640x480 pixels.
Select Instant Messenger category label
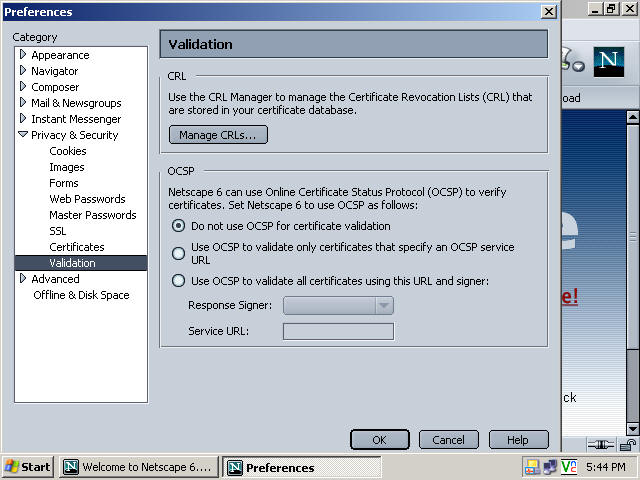76,119
